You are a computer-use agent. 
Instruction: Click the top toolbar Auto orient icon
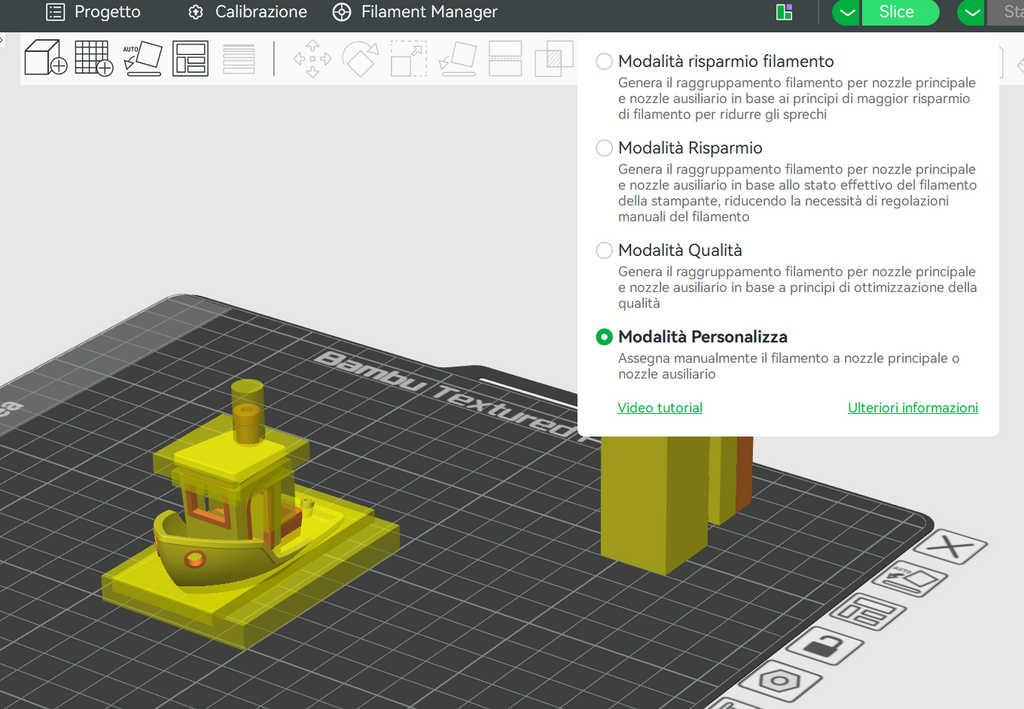(142, 58)
